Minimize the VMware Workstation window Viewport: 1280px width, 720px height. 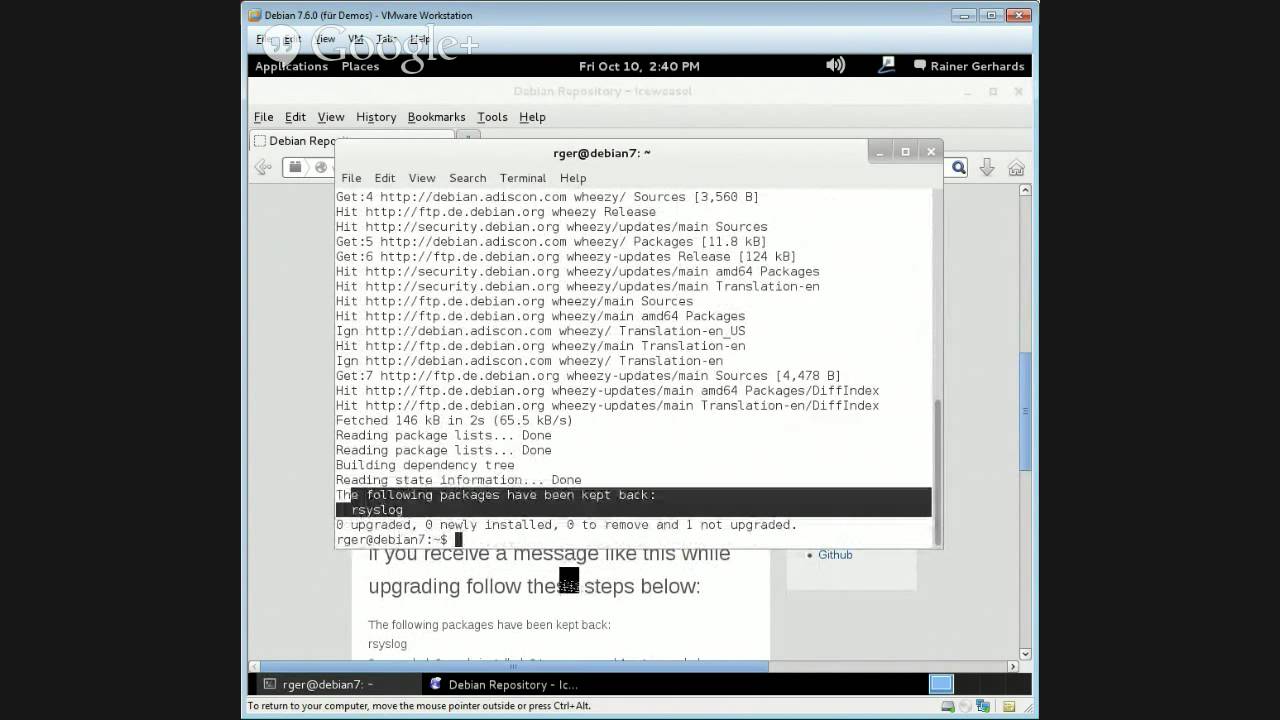[x=964, y=15]
